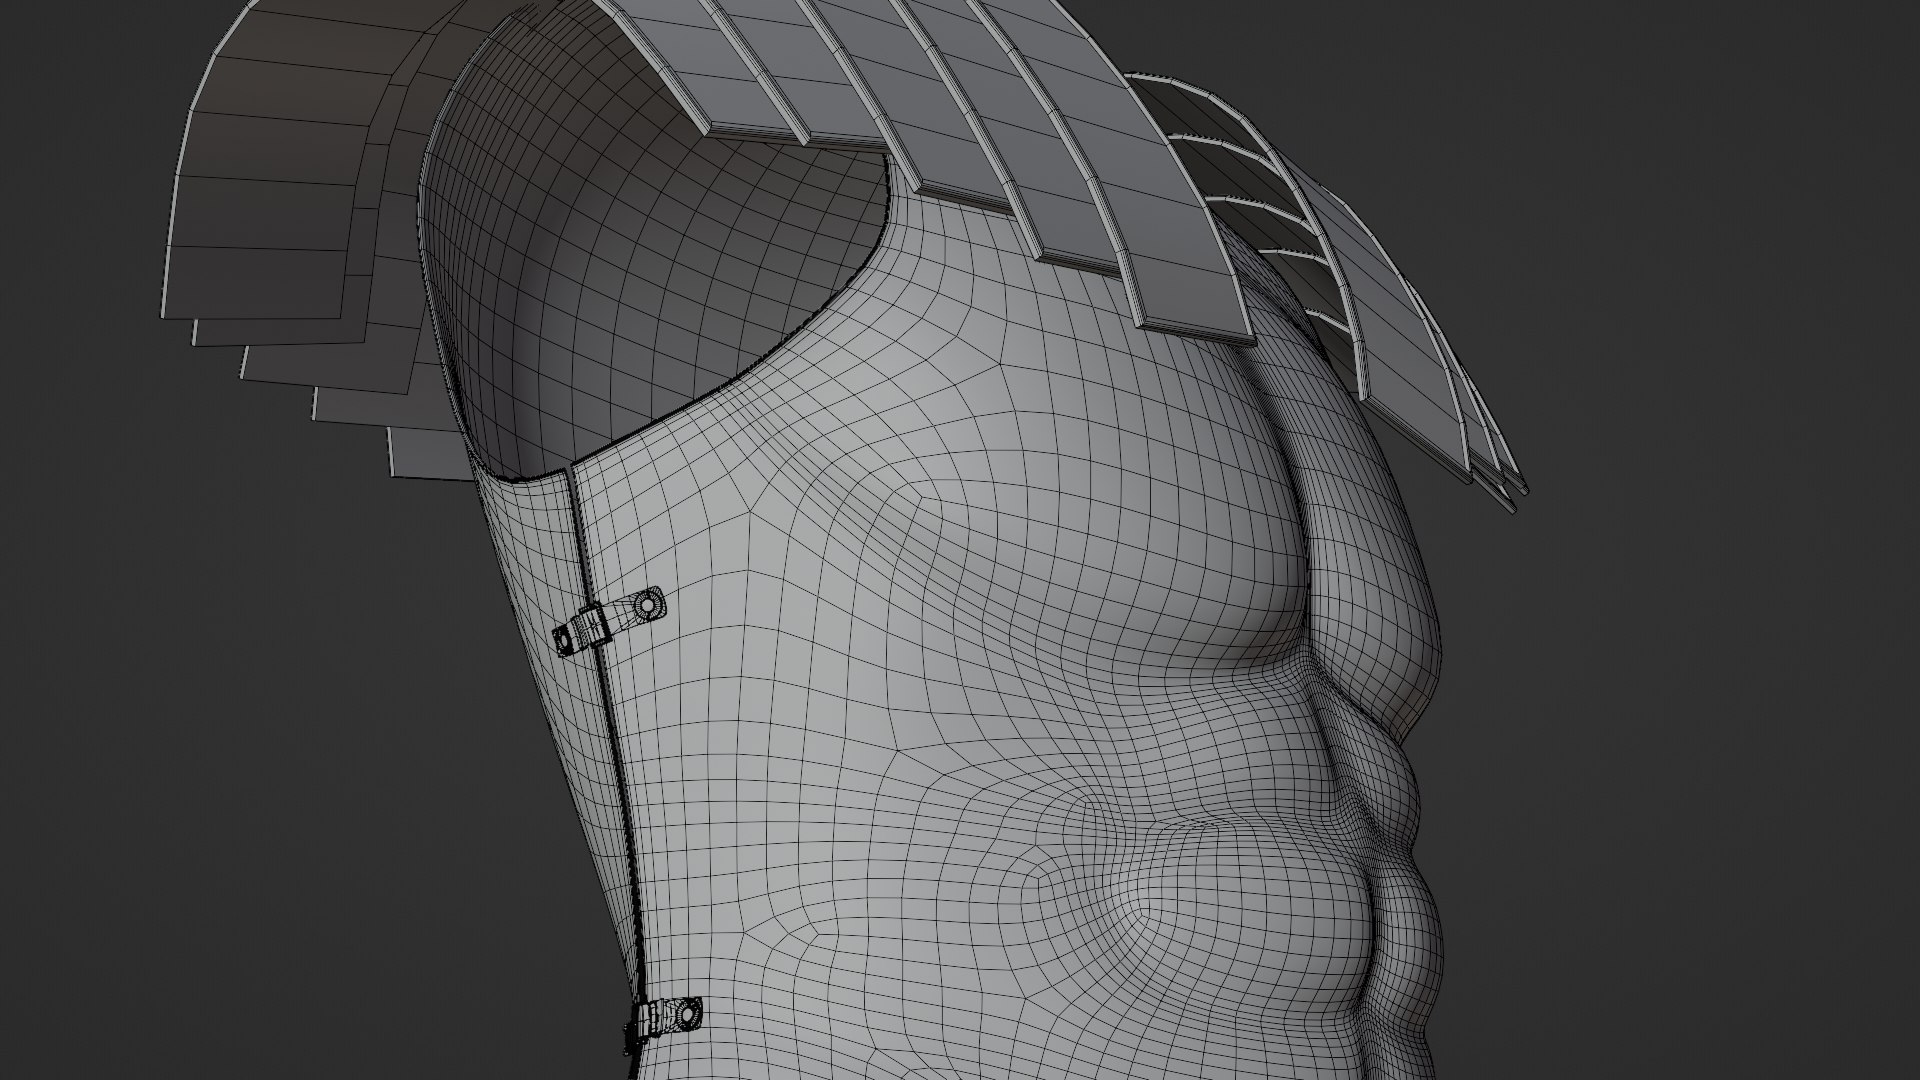Select the circular rivet on upper buckle
Screen dimensions: 1920x1080
coord(649,604)
